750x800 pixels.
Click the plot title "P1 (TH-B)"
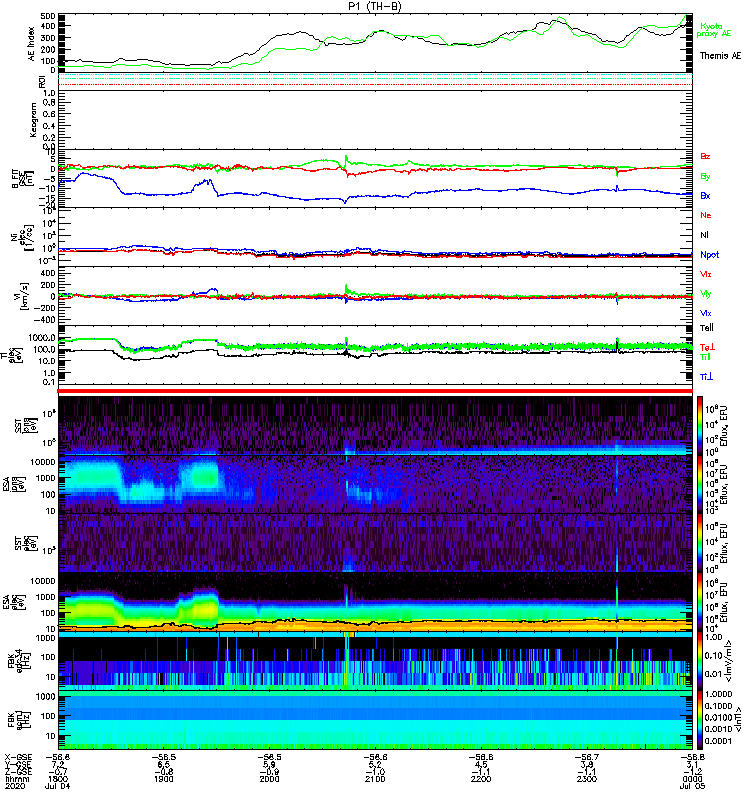[375, 6]
